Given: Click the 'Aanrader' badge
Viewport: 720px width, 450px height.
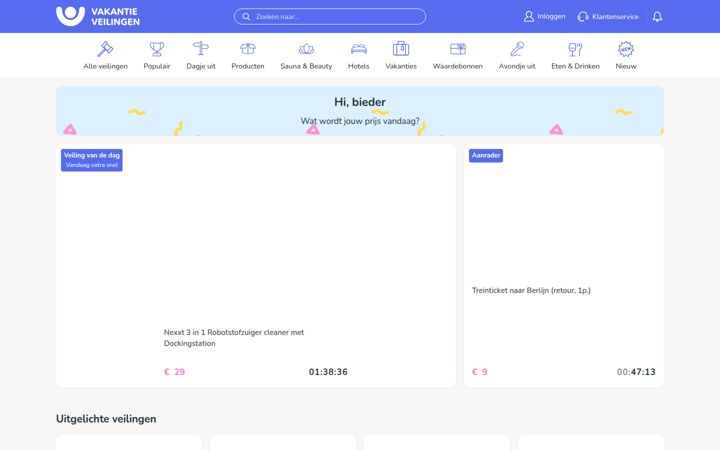Looking at the screenshot, I should point(486,155).
